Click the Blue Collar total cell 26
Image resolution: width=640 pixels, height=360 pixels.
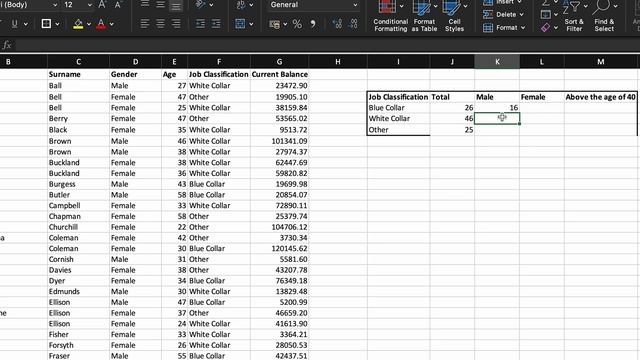pos(452,108)
